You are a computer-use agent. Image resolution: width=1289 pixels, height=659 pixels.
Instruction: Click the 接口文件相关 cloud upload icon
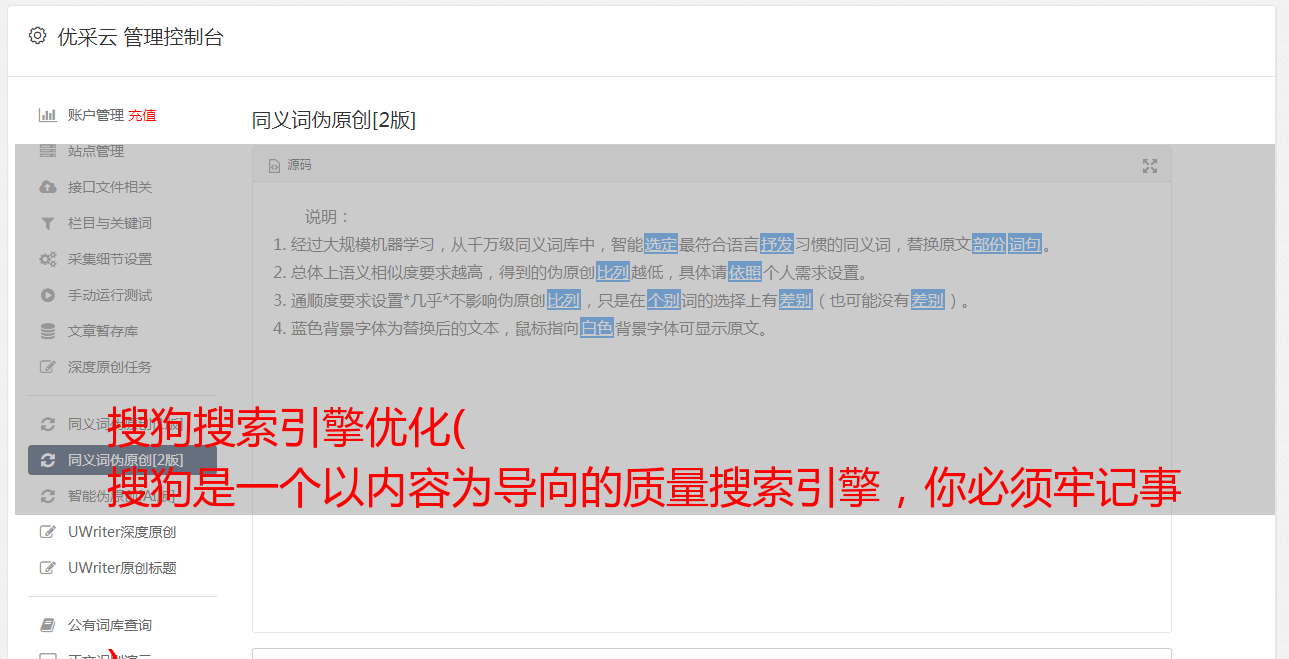pyautogui.click(x=47, y=187)
